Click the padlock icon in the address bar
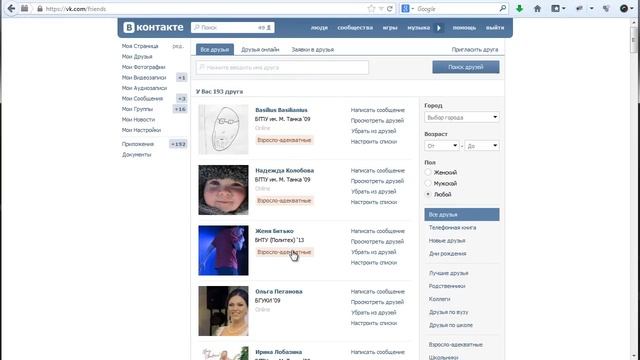640x360 pixels. coord(40,9)
